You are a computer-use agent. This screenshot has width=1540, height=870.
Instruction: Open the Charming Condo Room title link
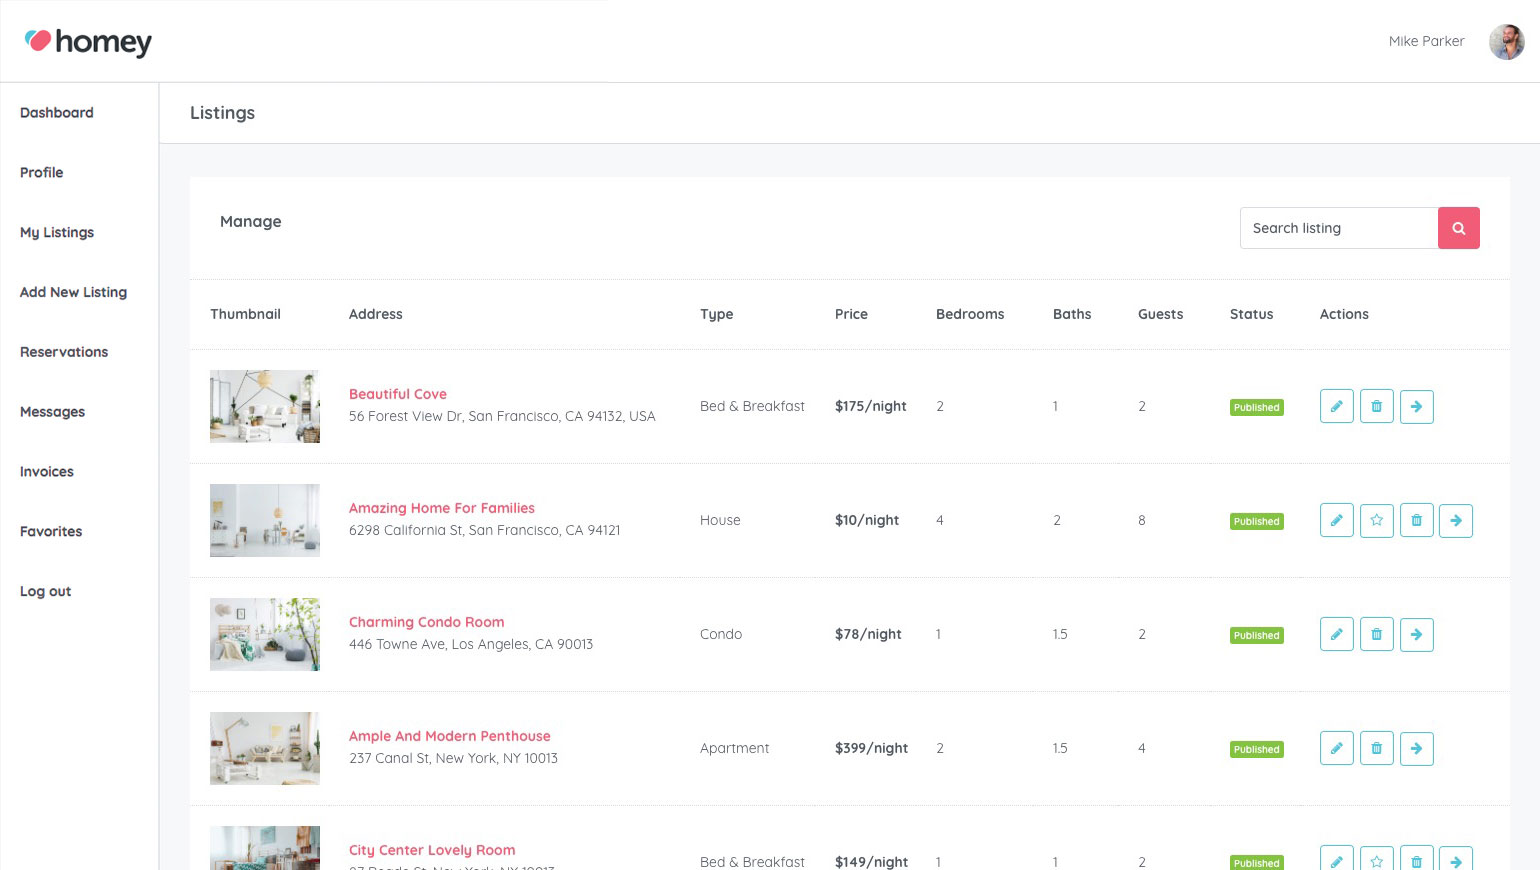pos(426,622)
